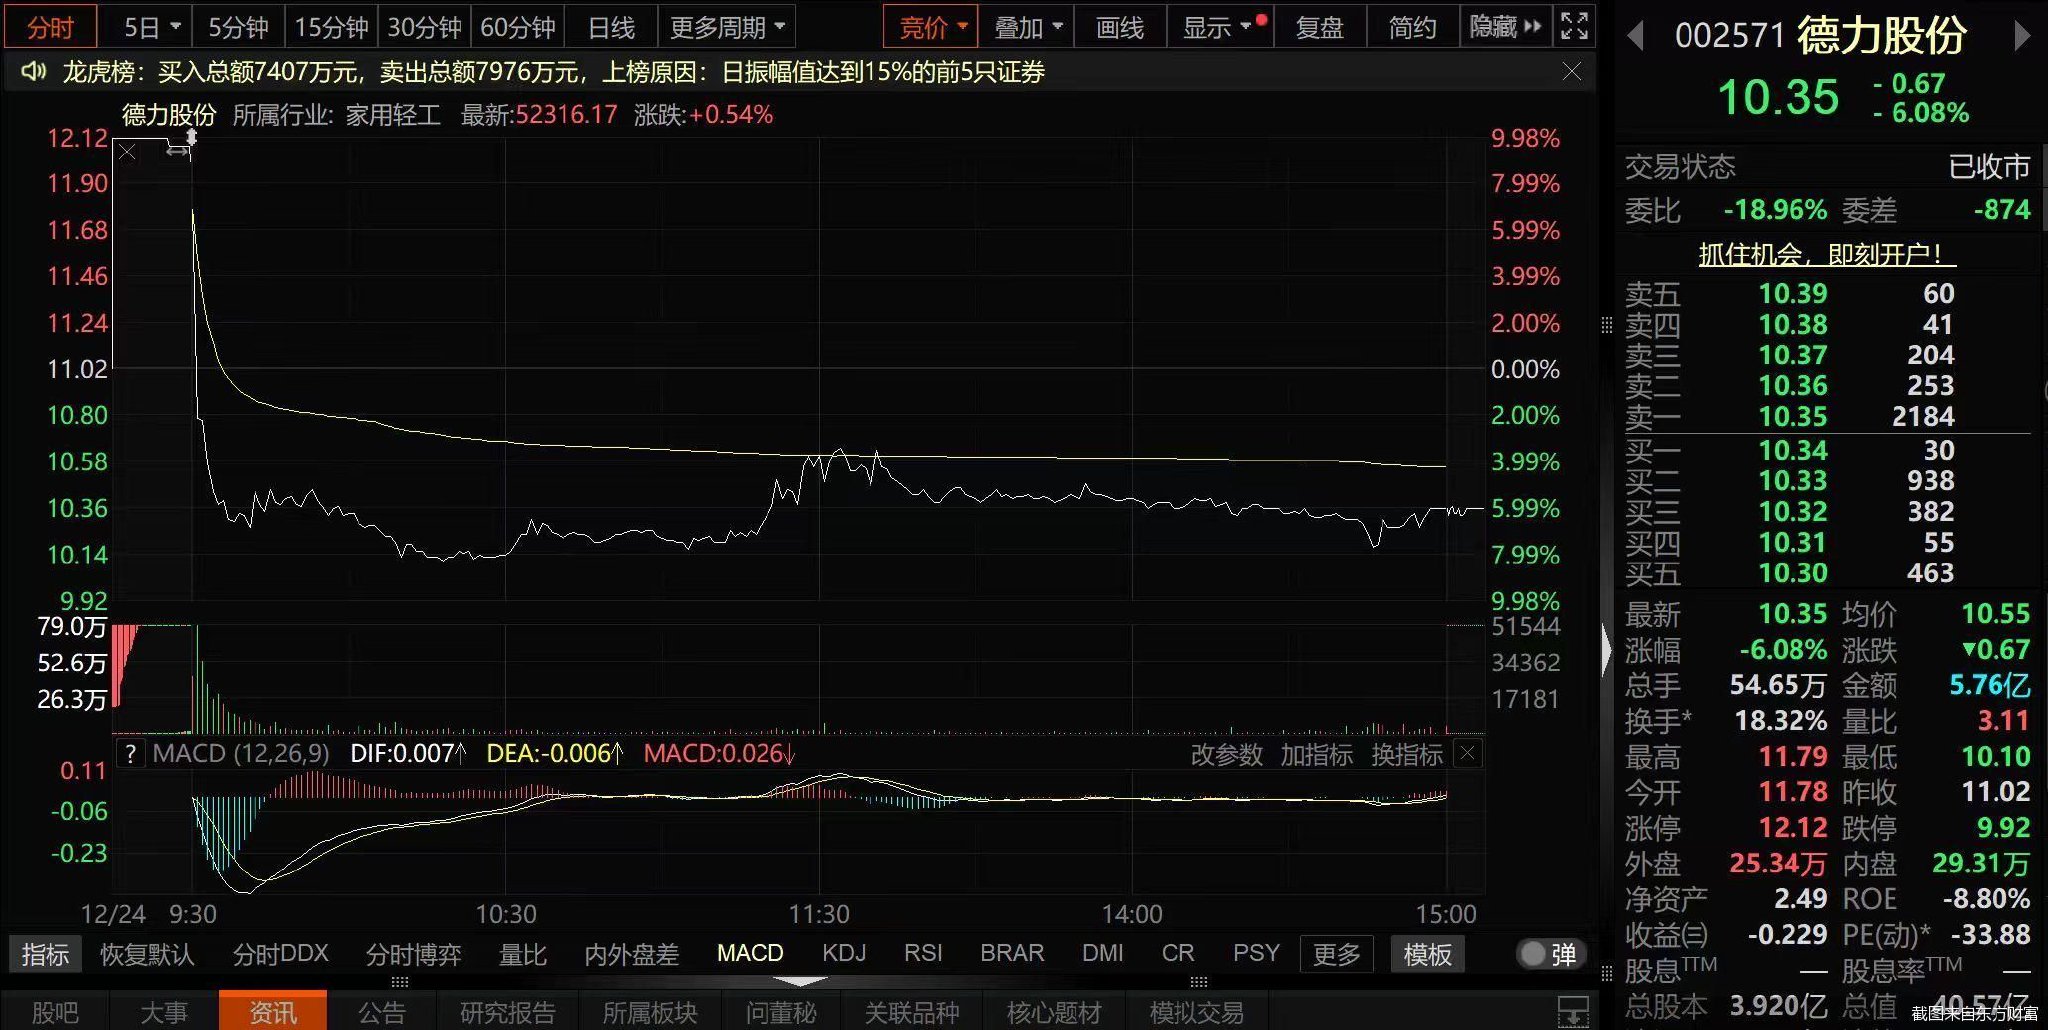Open the 更多周期 dropdown
Viewport: 2048px width, 1030px height.
[x=726, y=27]
